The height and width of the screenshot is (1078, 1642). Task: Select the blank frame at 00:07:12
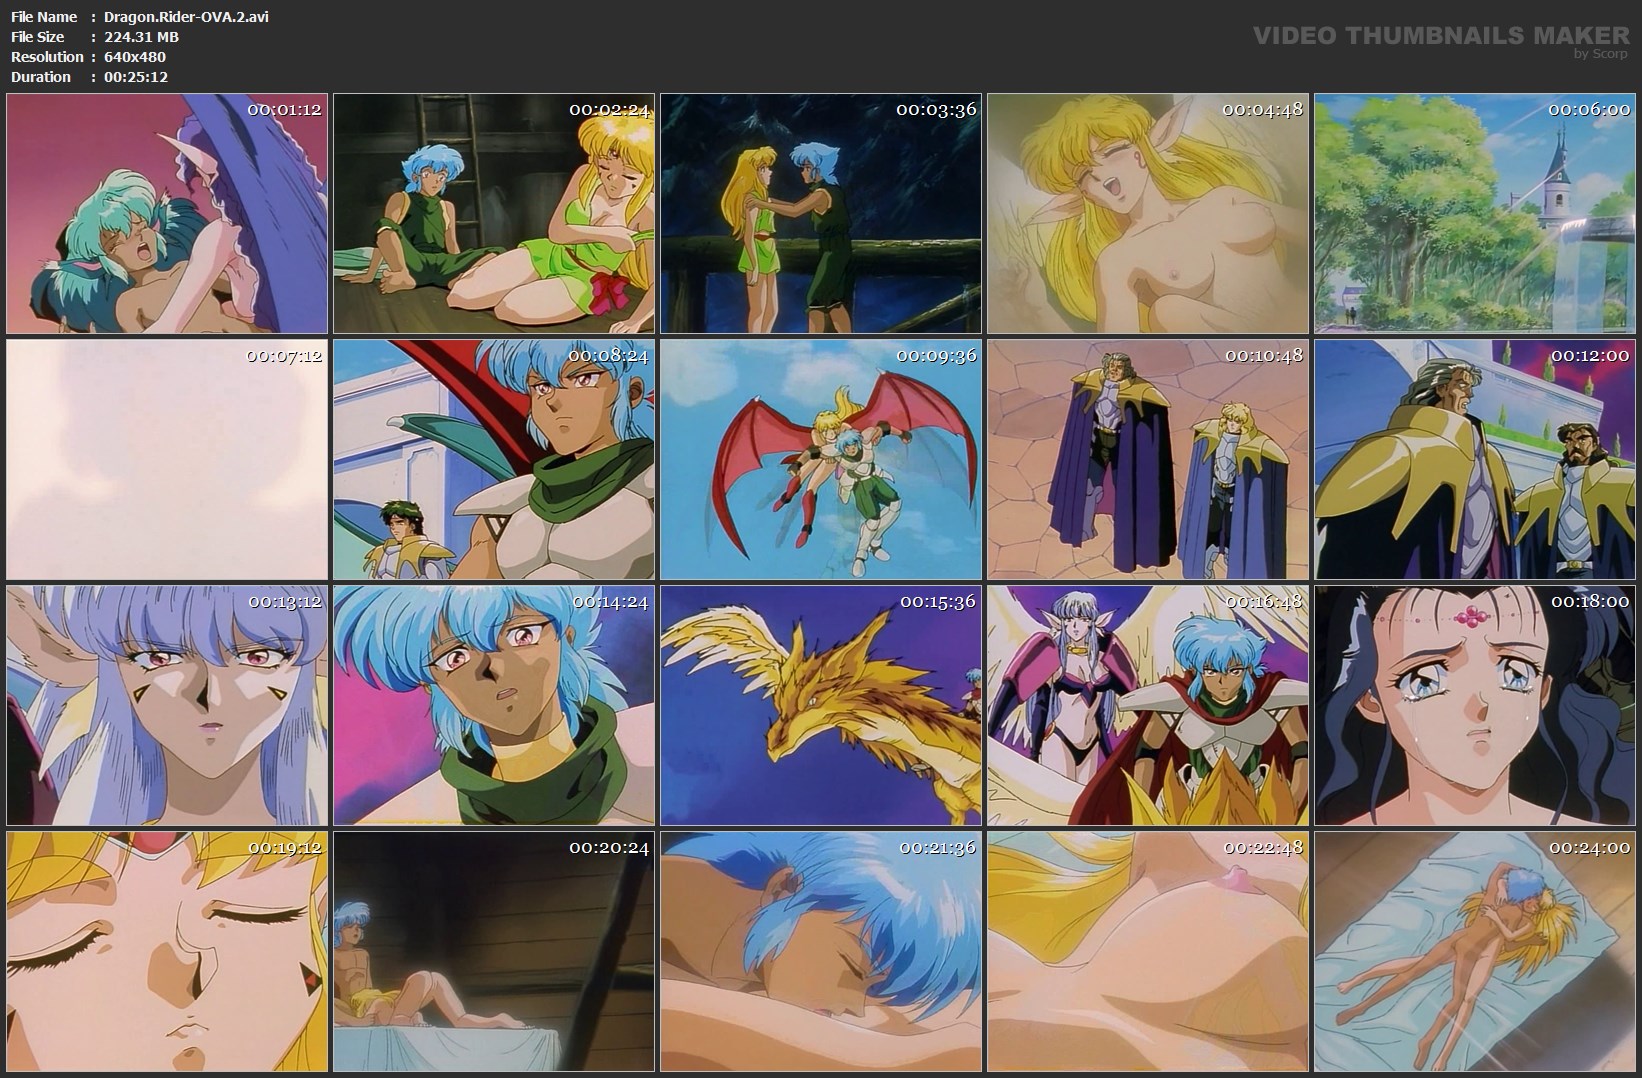(x=167, y=460)
